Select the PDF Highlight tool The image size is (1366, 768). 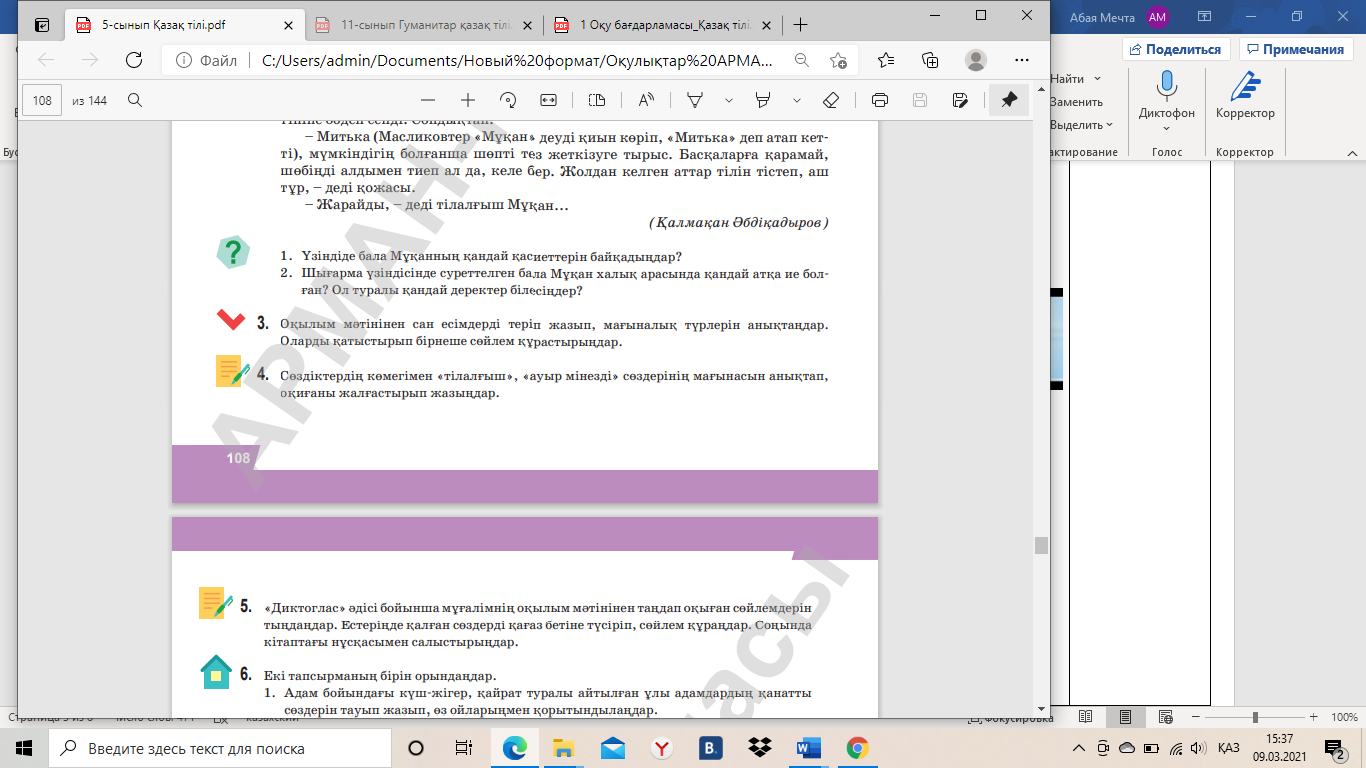(x=763, y=100)
